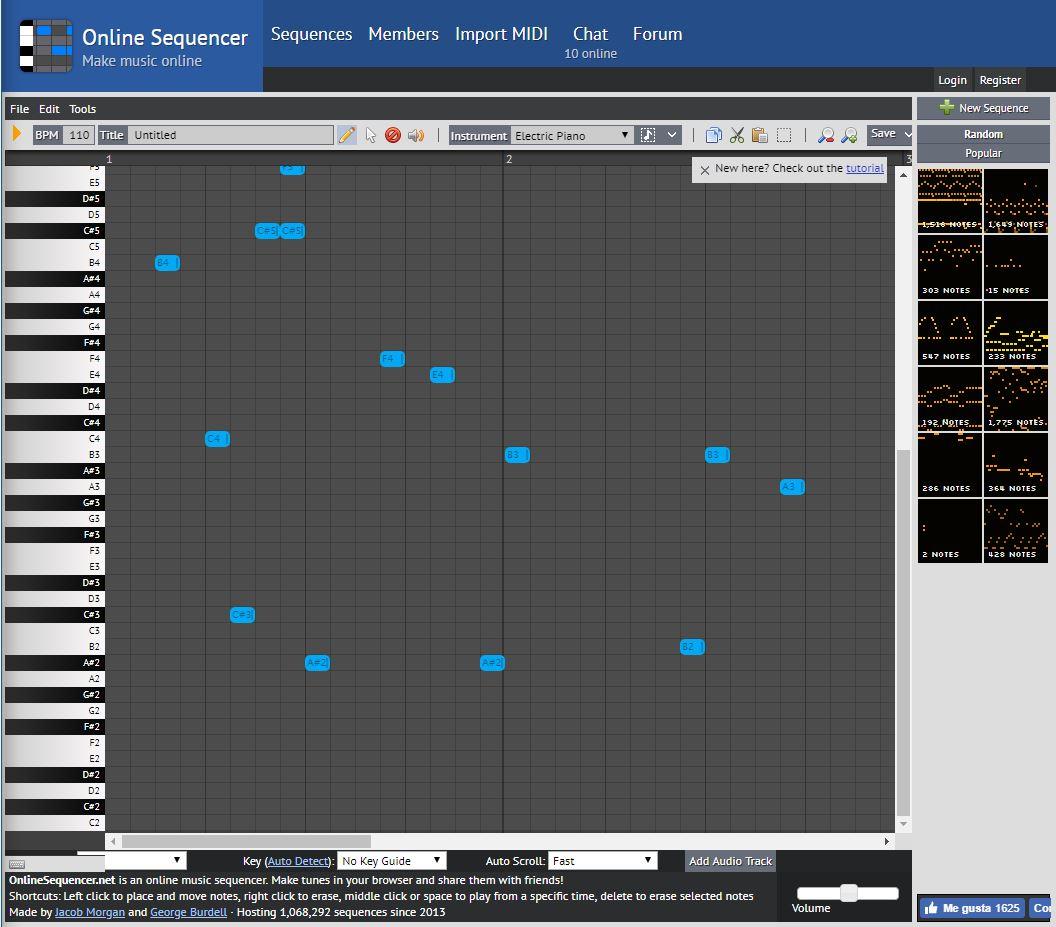The height and width of the screenshot is (927, 1056).
Task: Open the No Key Guide dropdown
Action: tap(391, 861)
